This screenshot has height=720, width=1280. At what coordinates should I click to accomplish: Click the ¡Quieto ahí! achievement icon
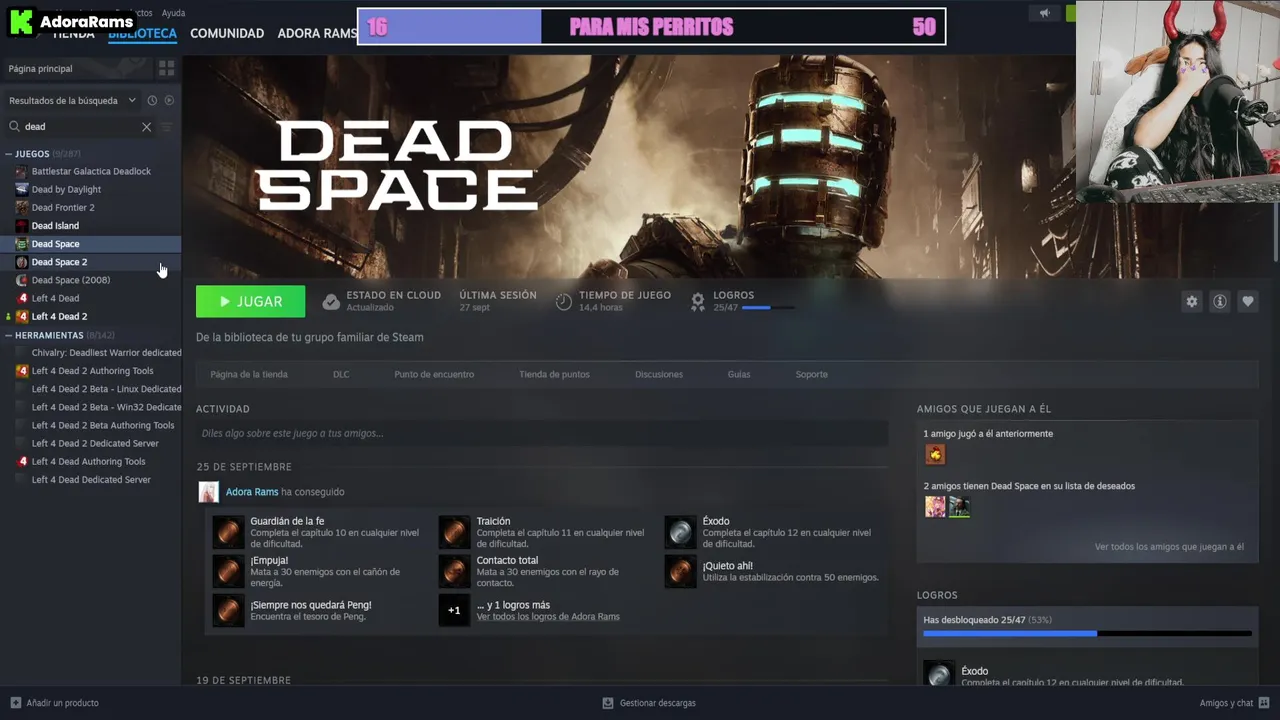680,571
